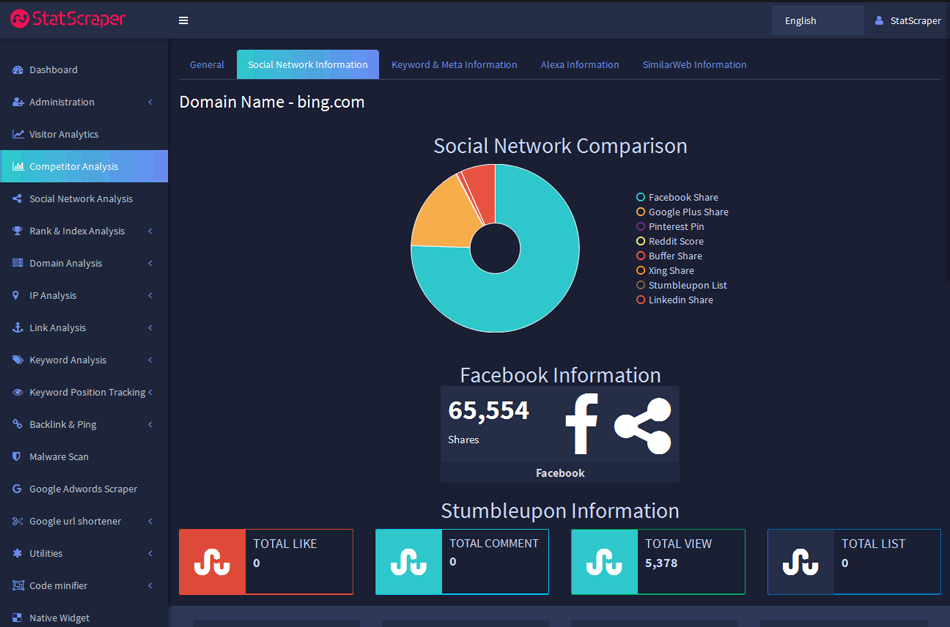This screenshot has height=627, width=950.
Task: Expand the Administration submenu chevron
Action: click(150, 102)
